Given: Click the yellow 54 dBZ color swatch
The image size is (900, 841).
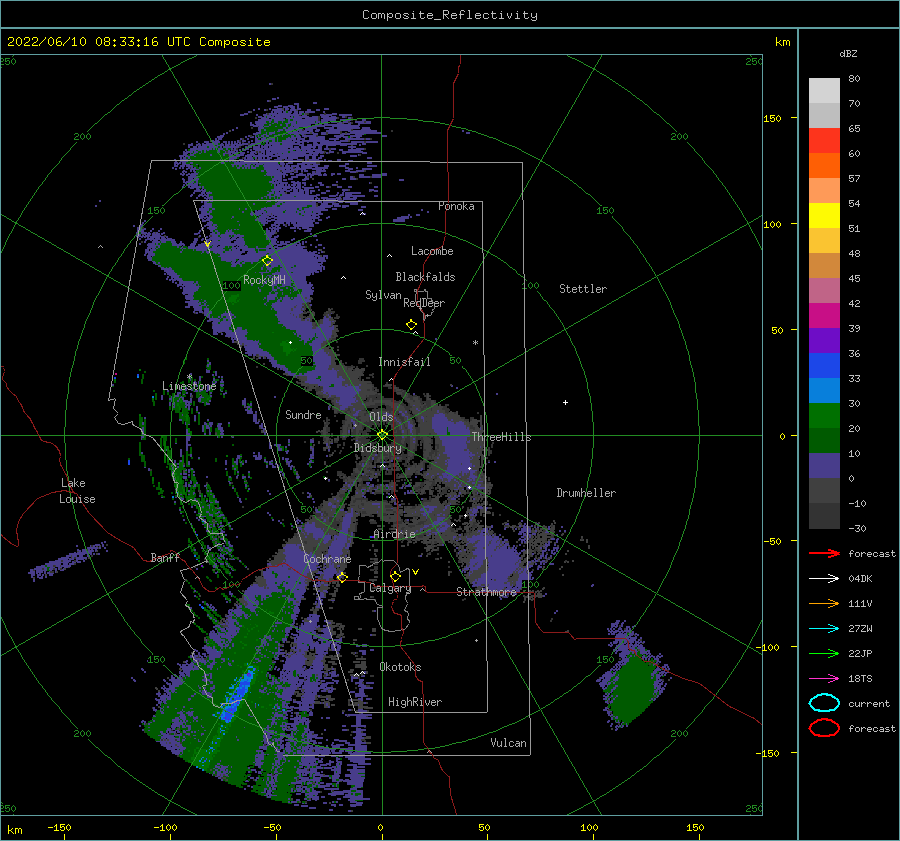Looking at the screenshot, I should pyautogui.click(x=824, y=215).
